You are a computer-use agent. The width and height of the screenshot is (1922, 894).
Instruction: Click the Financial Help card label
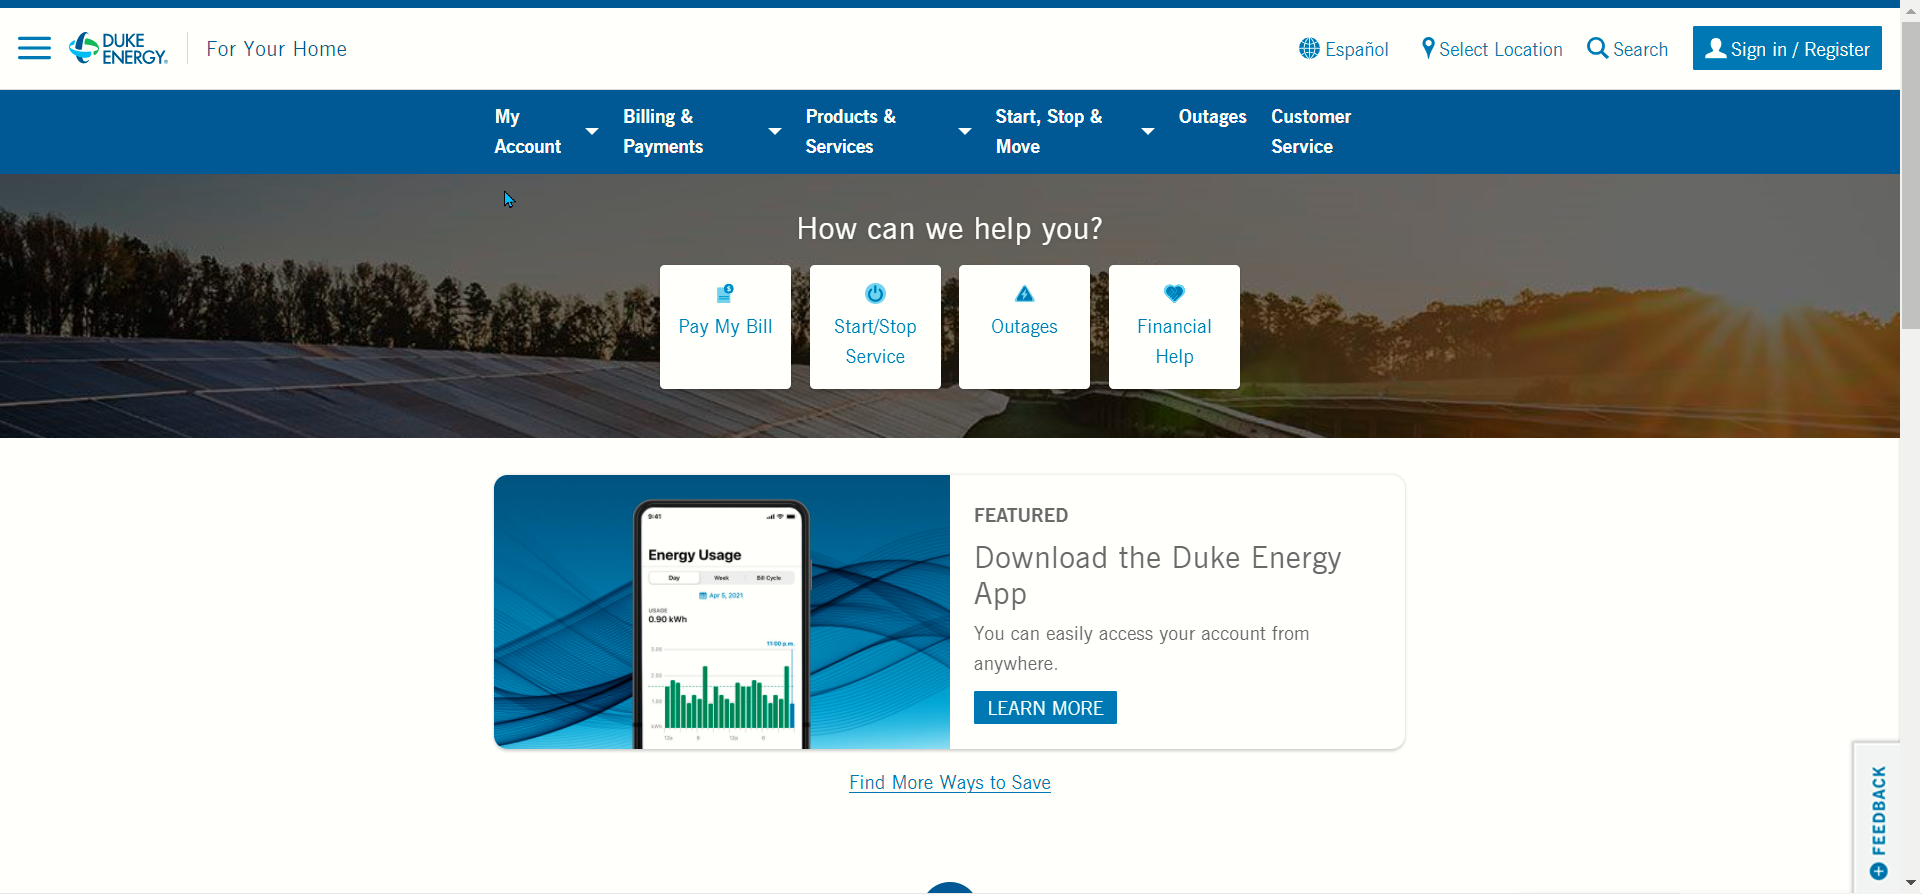pyautogui.click(x=1174, y=341)
